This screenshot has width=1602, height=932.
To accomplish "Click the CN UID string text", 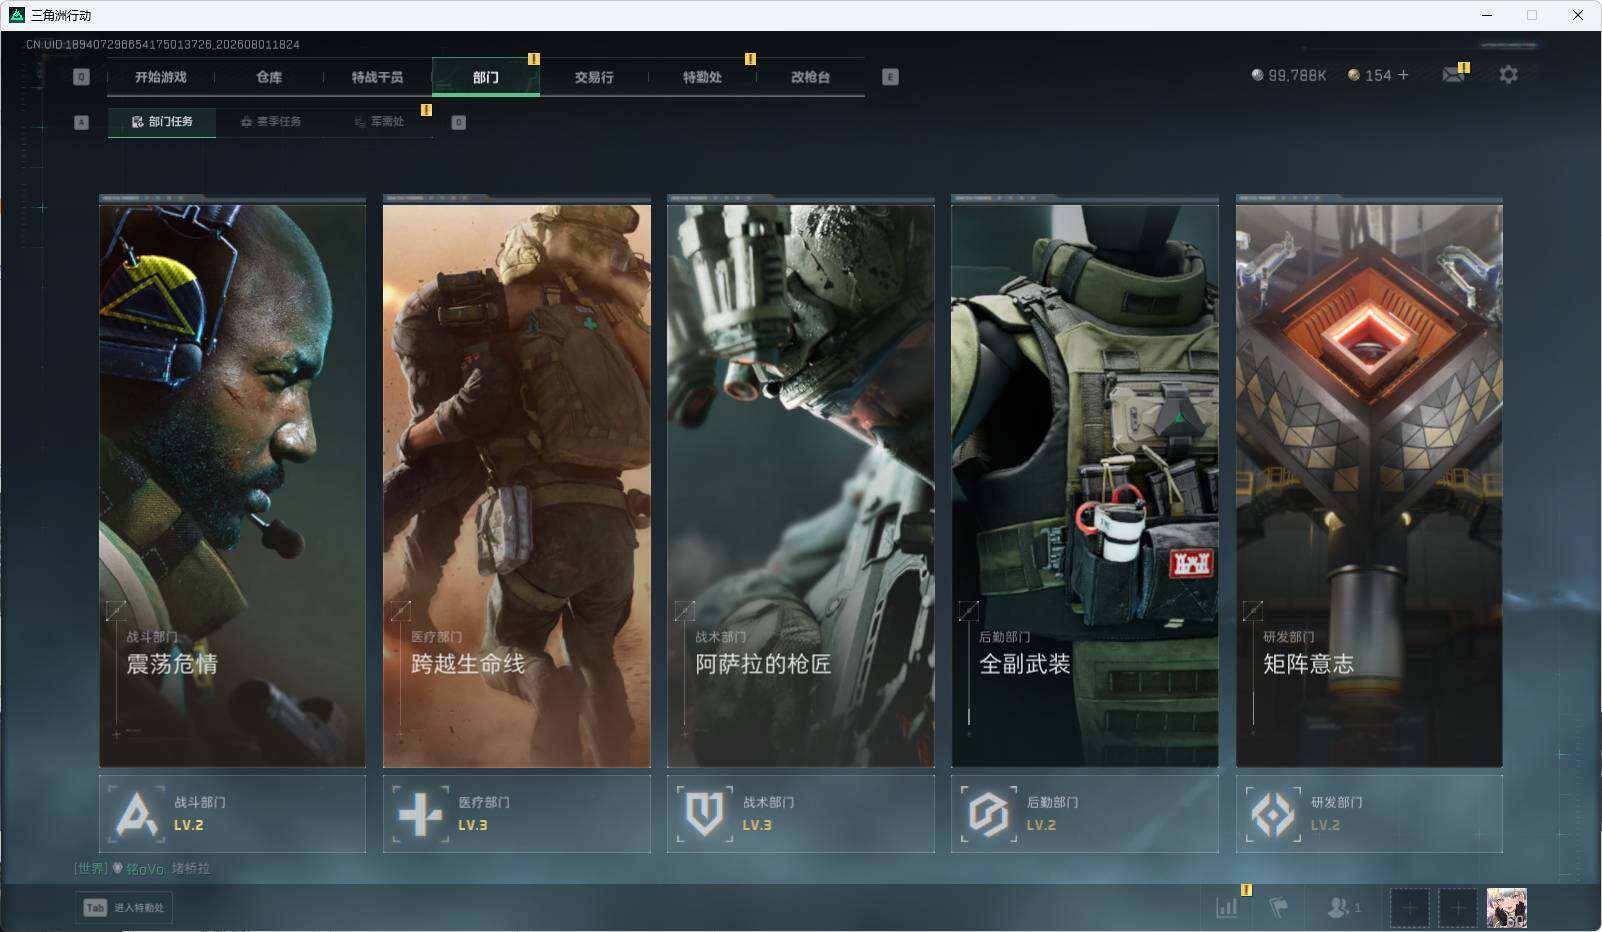I will [163, 44].
